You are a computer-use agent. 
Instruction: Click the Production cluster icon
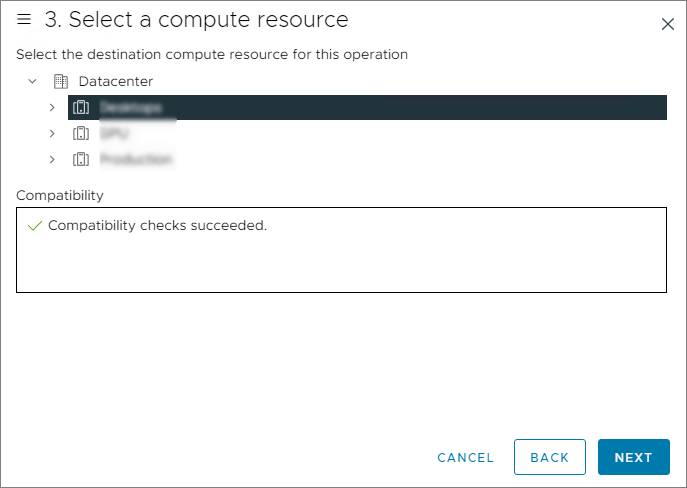click(x=81, y=159)
